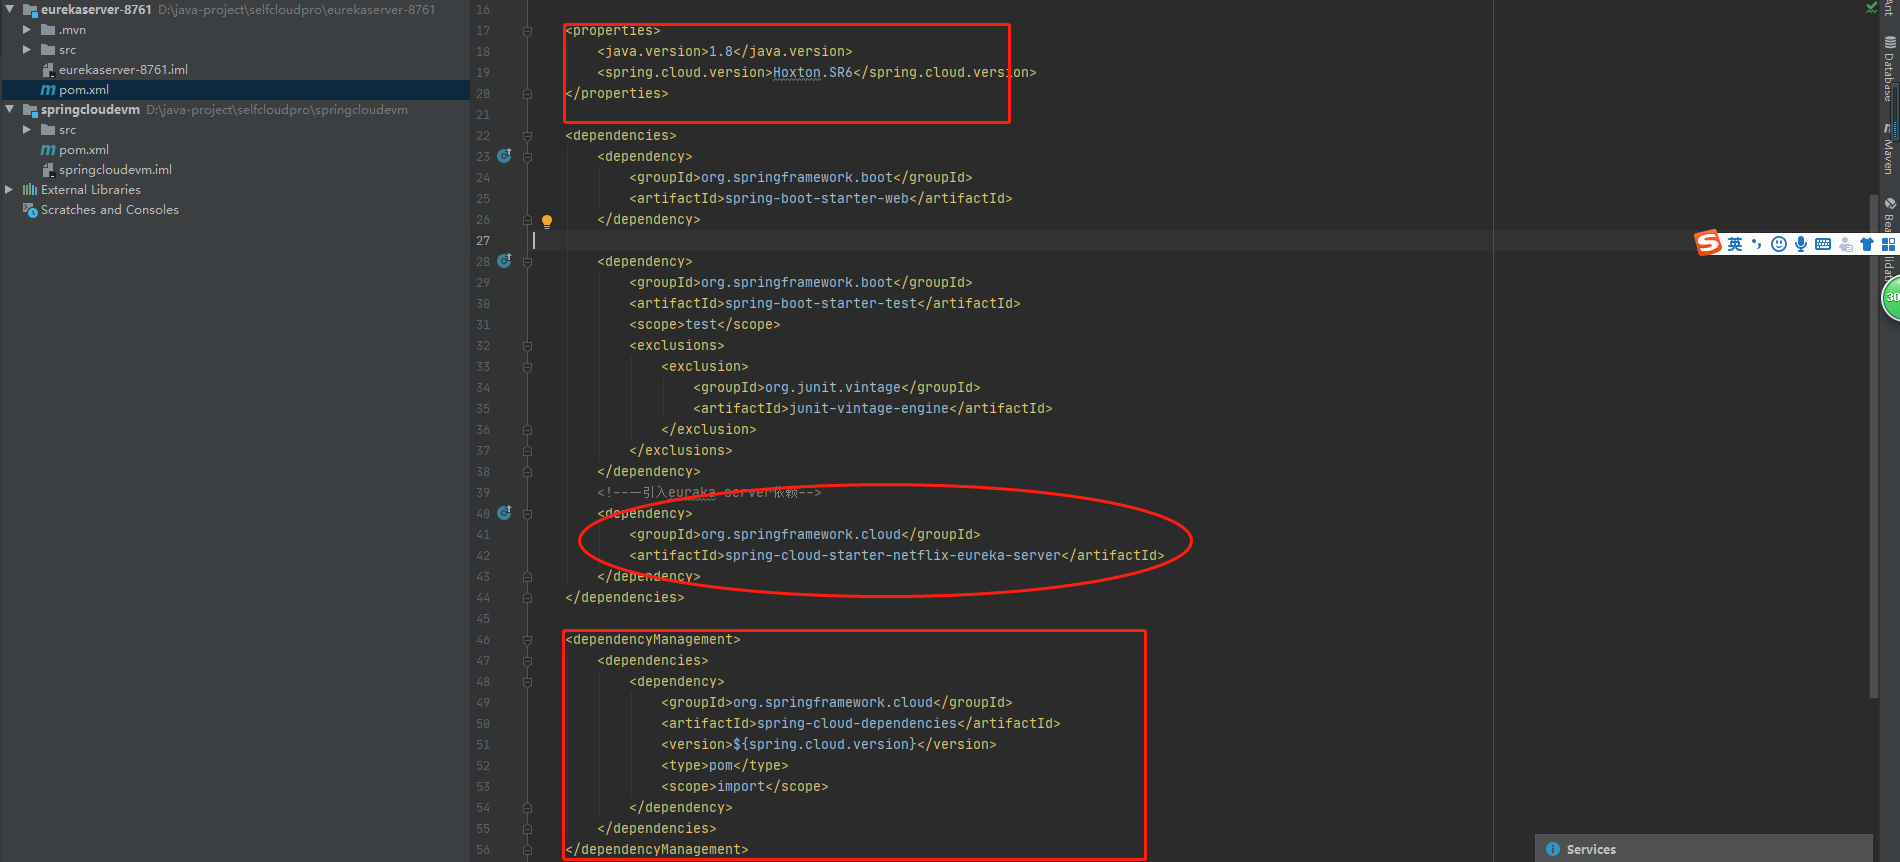Open the Sogou emoji smiley panel
The width and height of the screenshot is (1900, 862).
pyautogui.click(x=1779, y=244)
